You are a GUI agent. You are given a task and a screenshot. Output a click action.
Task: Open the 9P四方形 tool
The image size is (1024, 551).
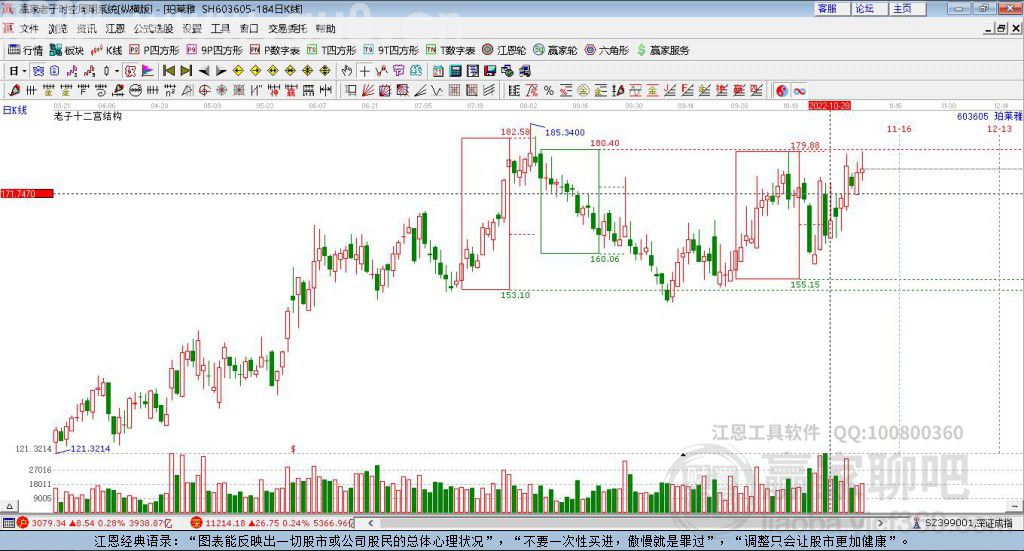coord(214,50)
